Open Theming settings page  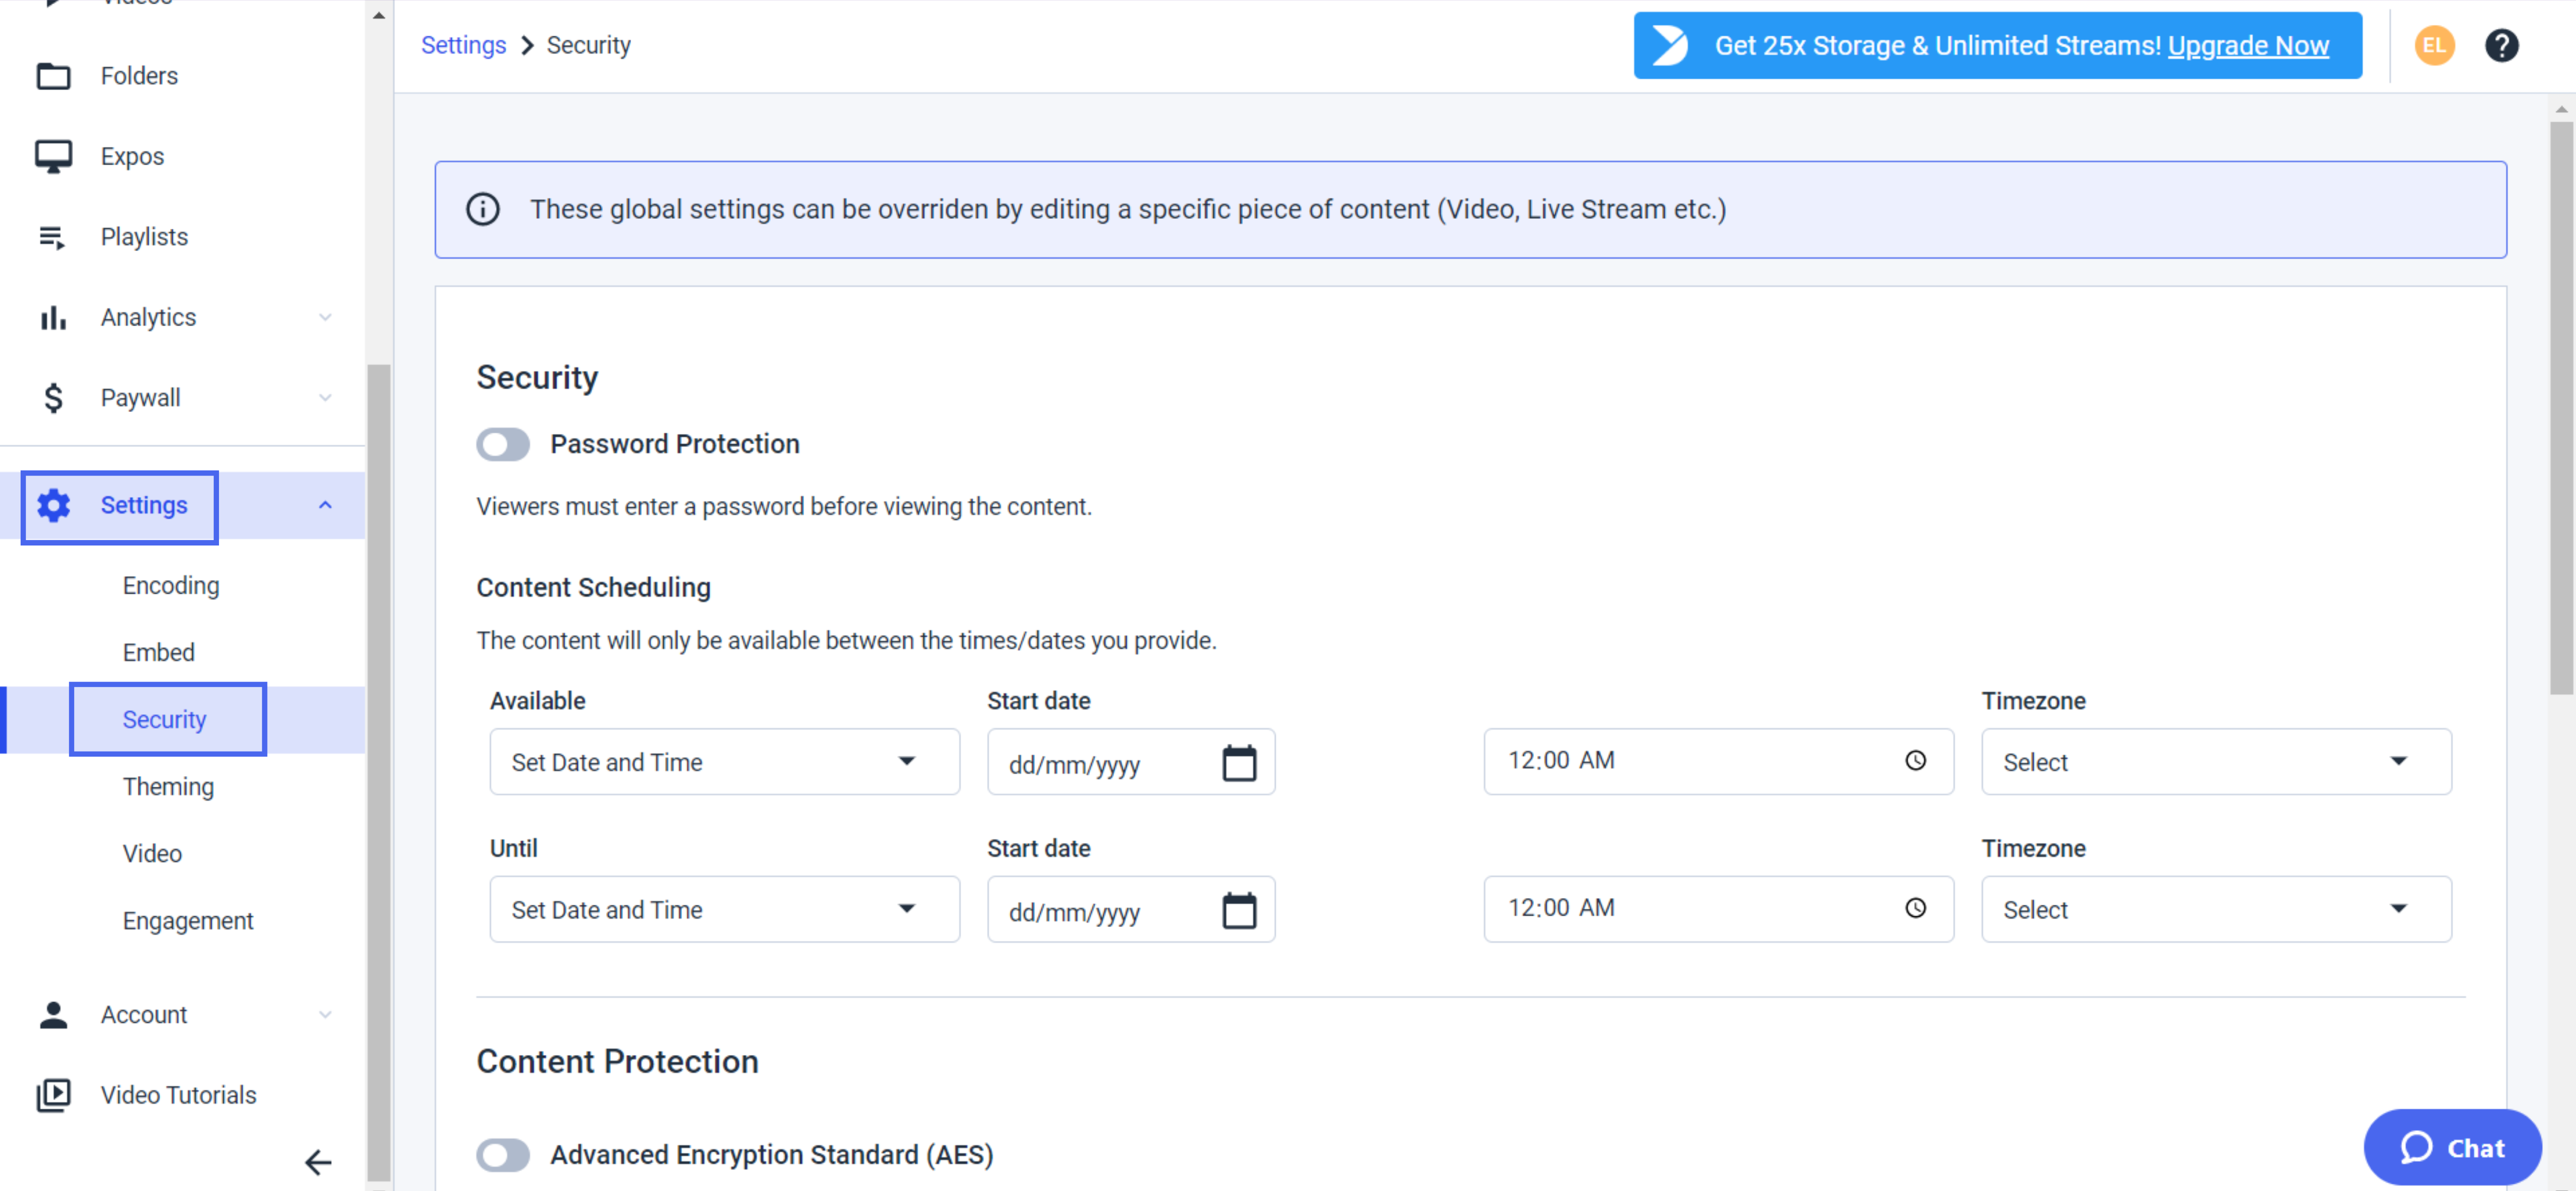[168, 787]
